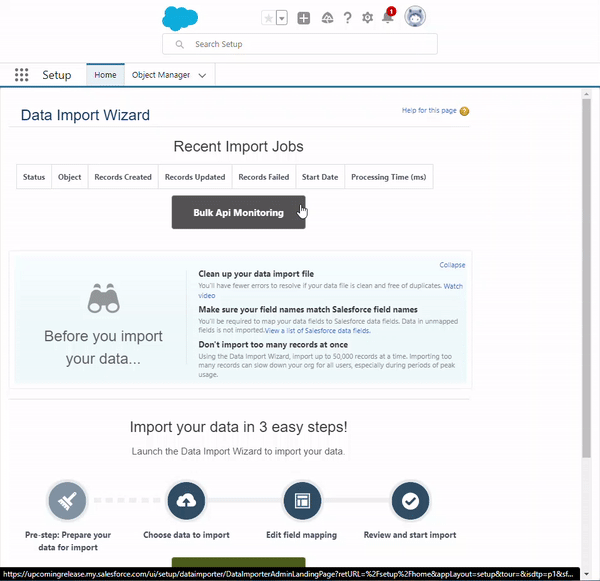Click the green launch wizard button
Viewport: 600px width, 581px height.
pos(238,562)
